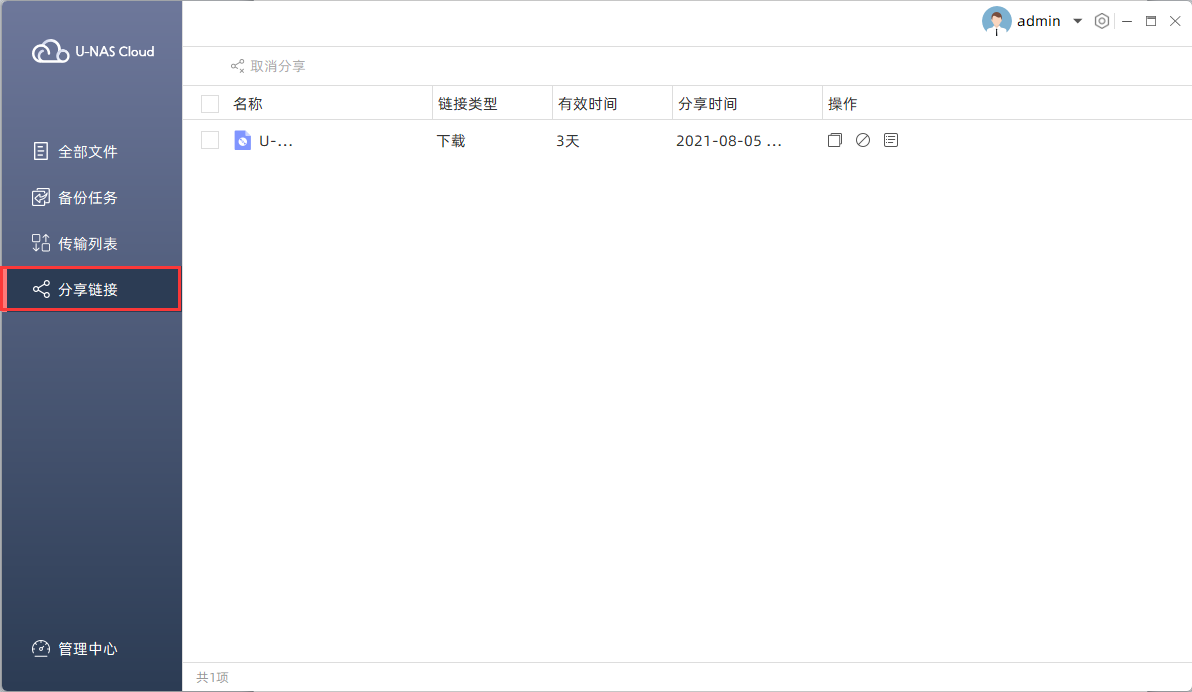This screenshot has height=692, width=1192.
Task: Close the U-NAS Cloud window
Action: coord(1175,21)
